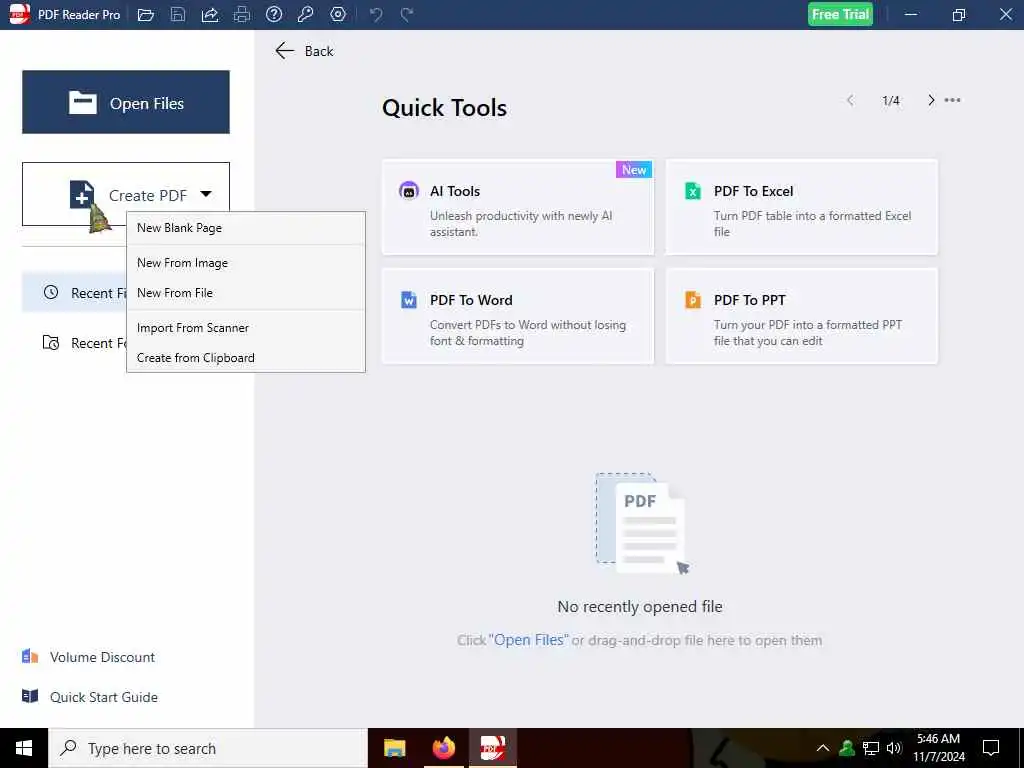Screen dimensions: 1024x768
Task: Click the Volume Discount icon
Action: [x=30, y=656]
